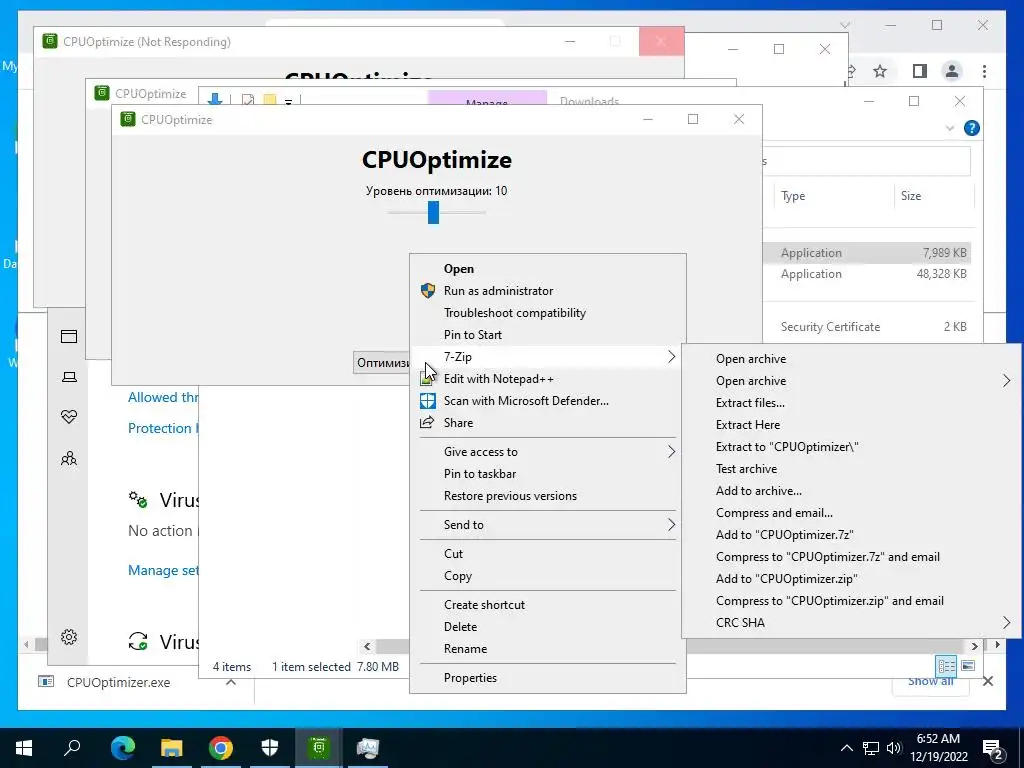Show hidden tray icons chevron
This screenshot has height=768, width=1024.
click(846, 748)
